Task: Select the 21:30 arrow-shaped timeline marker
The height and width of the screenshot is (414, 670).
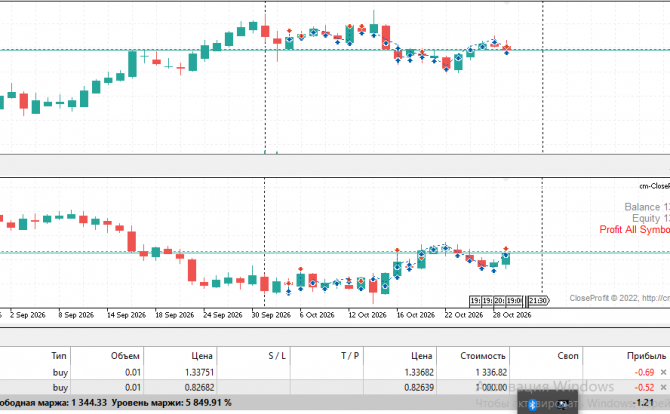Action: pos(538,301)
